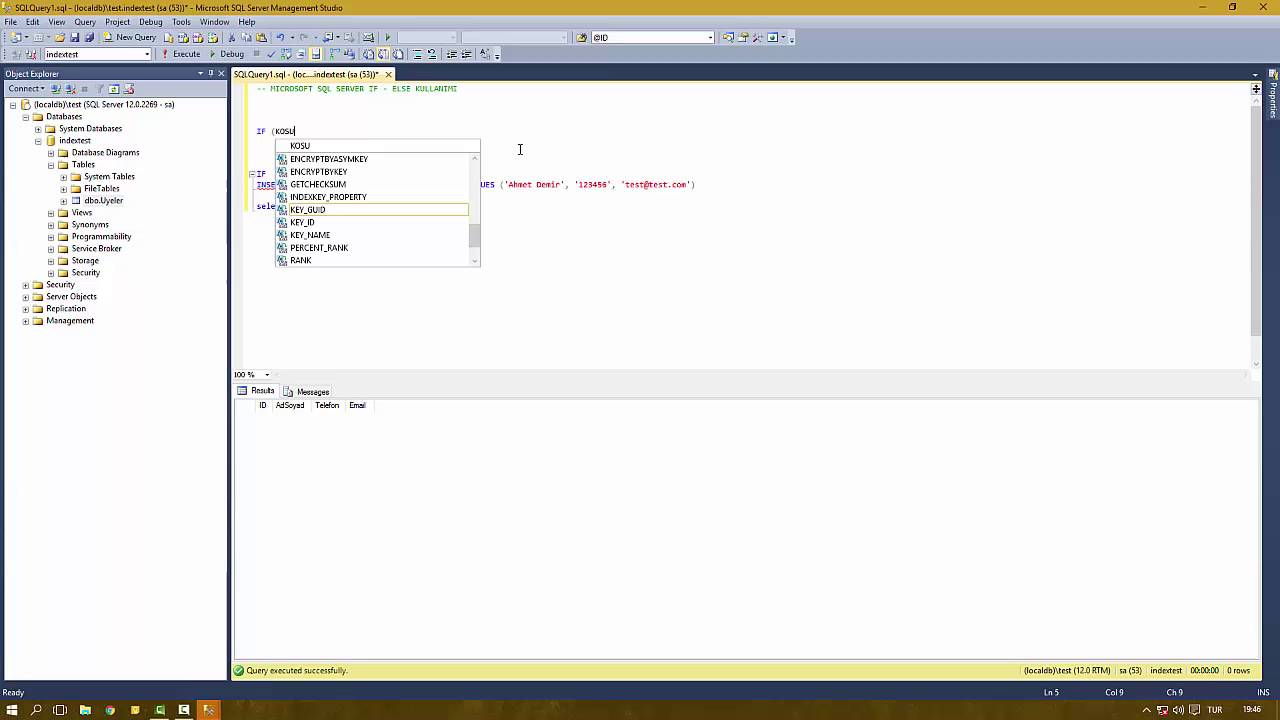
Task: Click the Save All icon
Action: (90, 38)
